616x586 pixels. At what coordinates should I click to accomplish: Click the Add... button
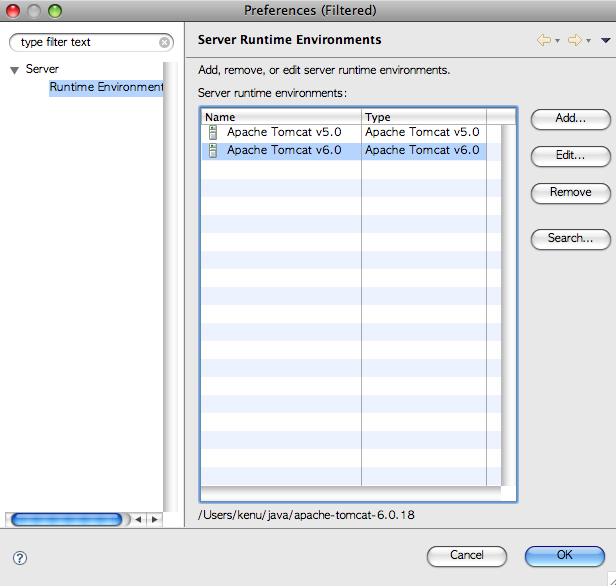(x=570, y=119)
